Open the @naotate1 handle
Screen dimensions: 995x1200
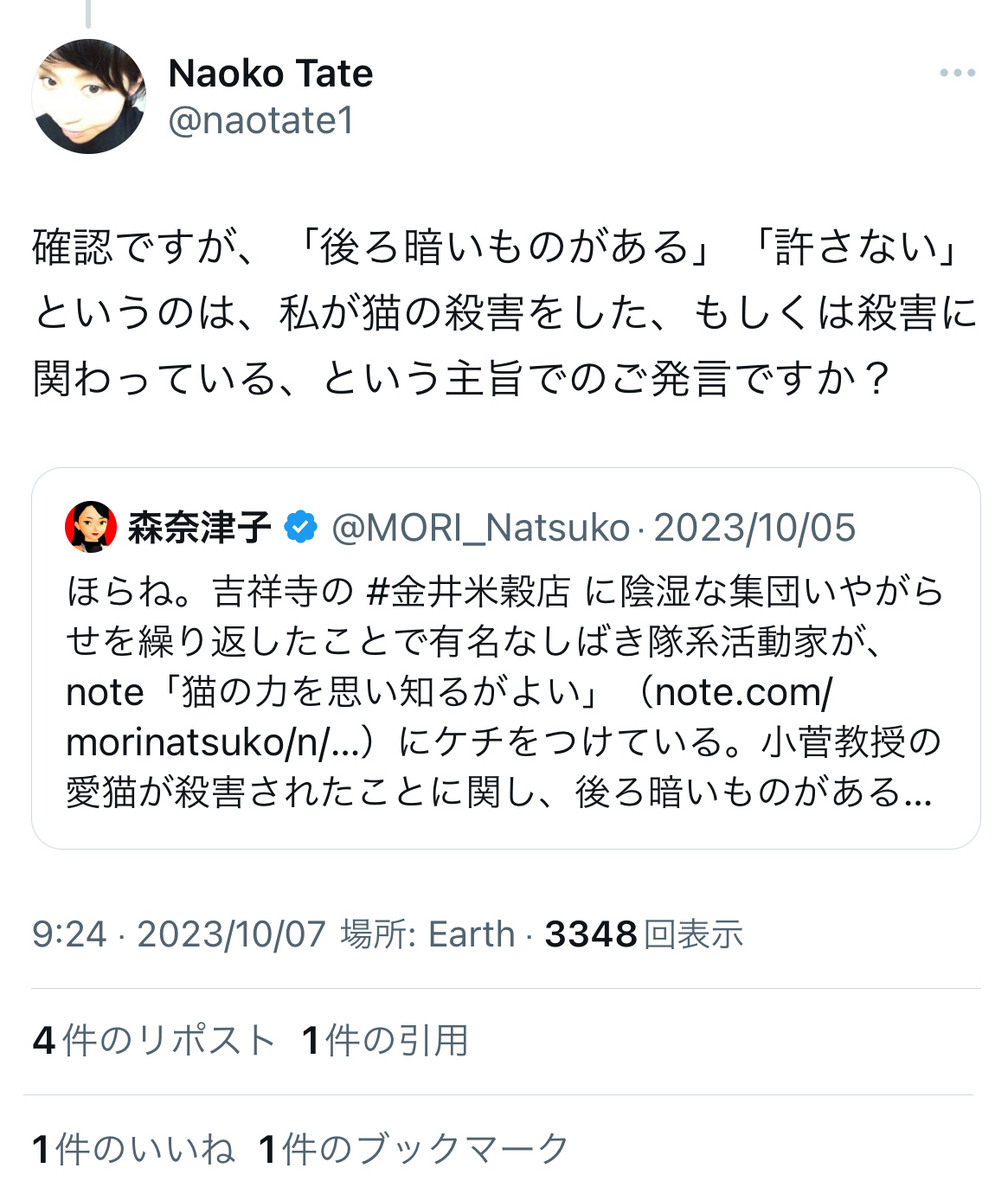260,121
